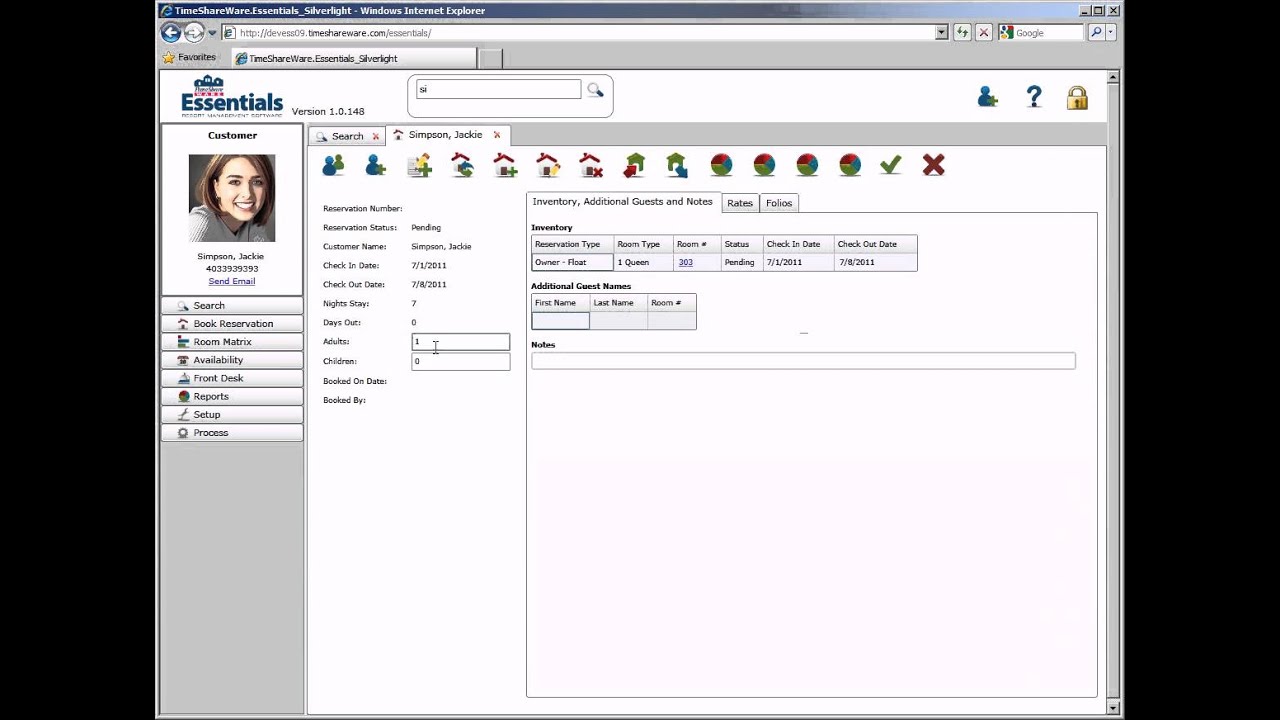The width and height of the screenshot is (1280, 720).
Task: Click the green house with red arrow icon
Action: point(634,165)
